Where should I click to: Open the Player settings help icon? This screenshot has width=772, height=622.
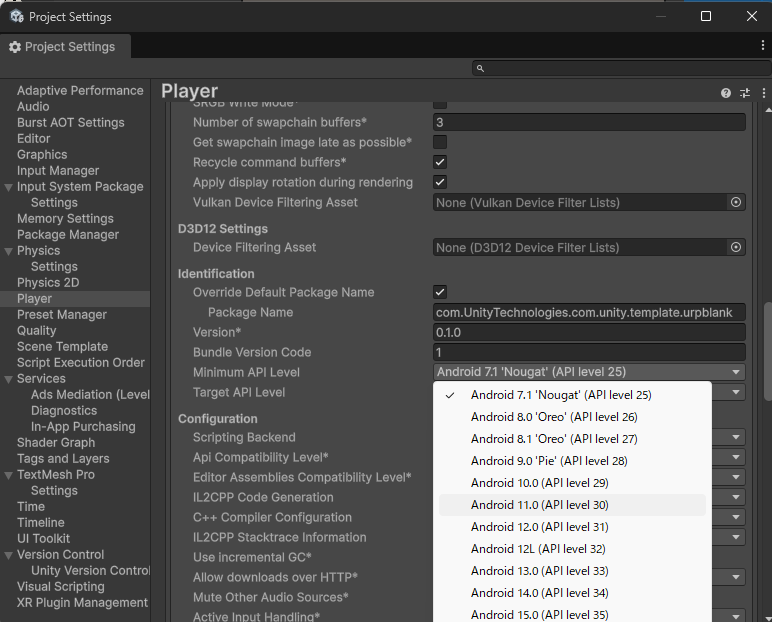(726, 92)
